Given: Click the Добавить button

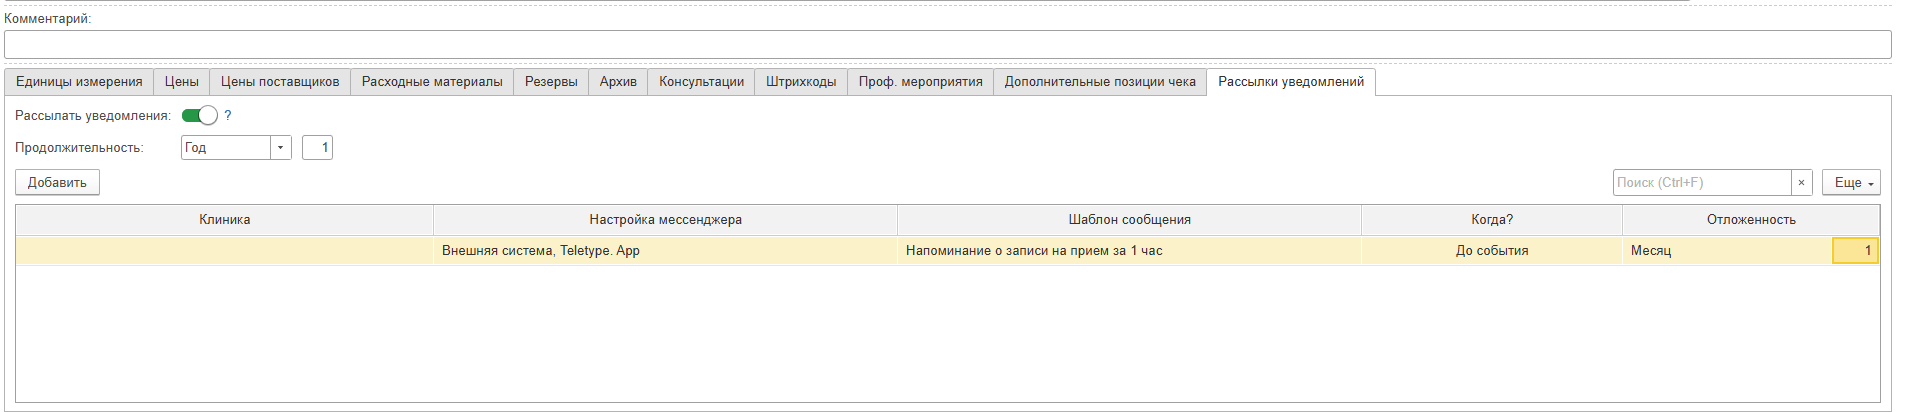Looking at the screenshot, I should click(57, 183).
